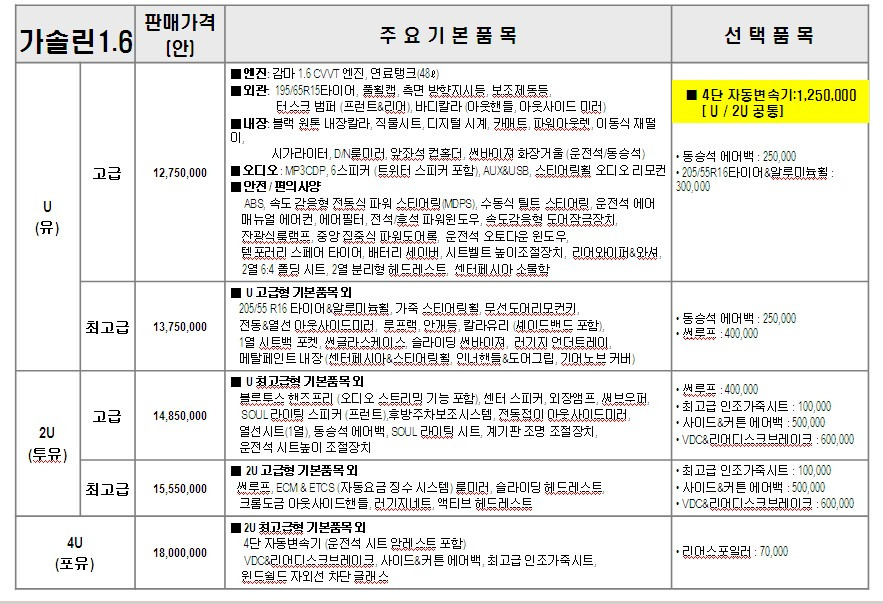Click VDC&리어디스크브레이크 600,000 in 2U 최고급 row
Screen dimensions: 883x604
click(765, 503)
